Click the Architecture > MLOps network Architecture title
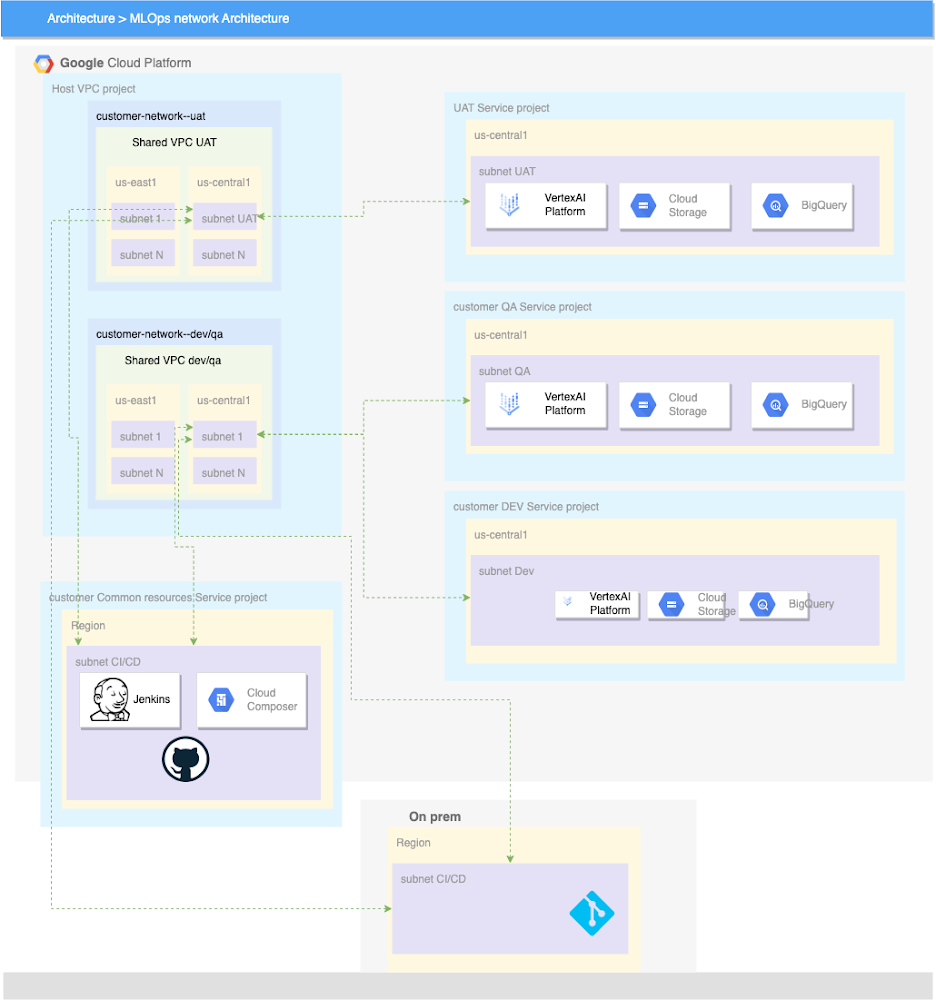 (x=168, y=18)
